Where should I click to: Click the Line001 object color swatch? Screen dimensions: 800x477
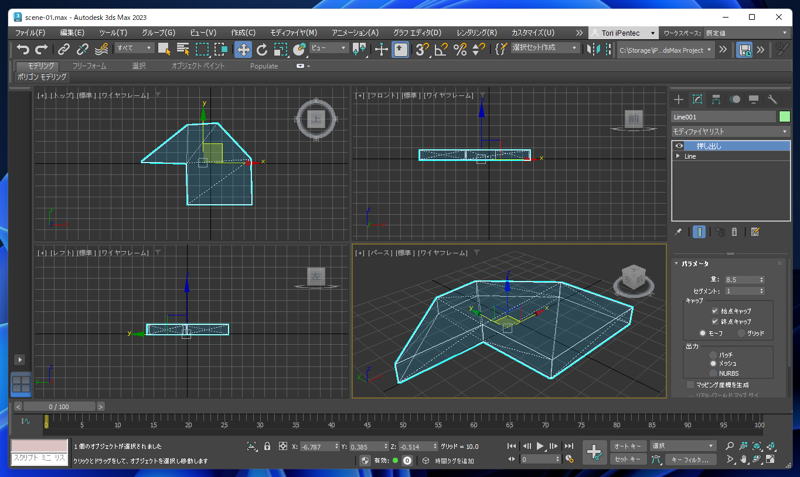[784, 117]
